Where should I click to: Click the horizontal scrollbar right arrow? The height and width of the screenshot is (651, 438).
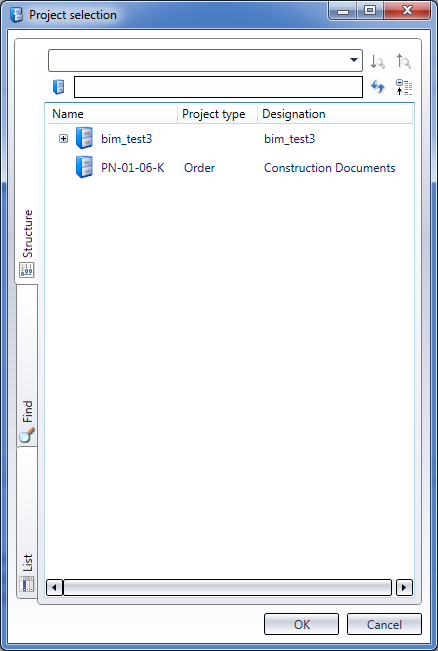point(404,587)
